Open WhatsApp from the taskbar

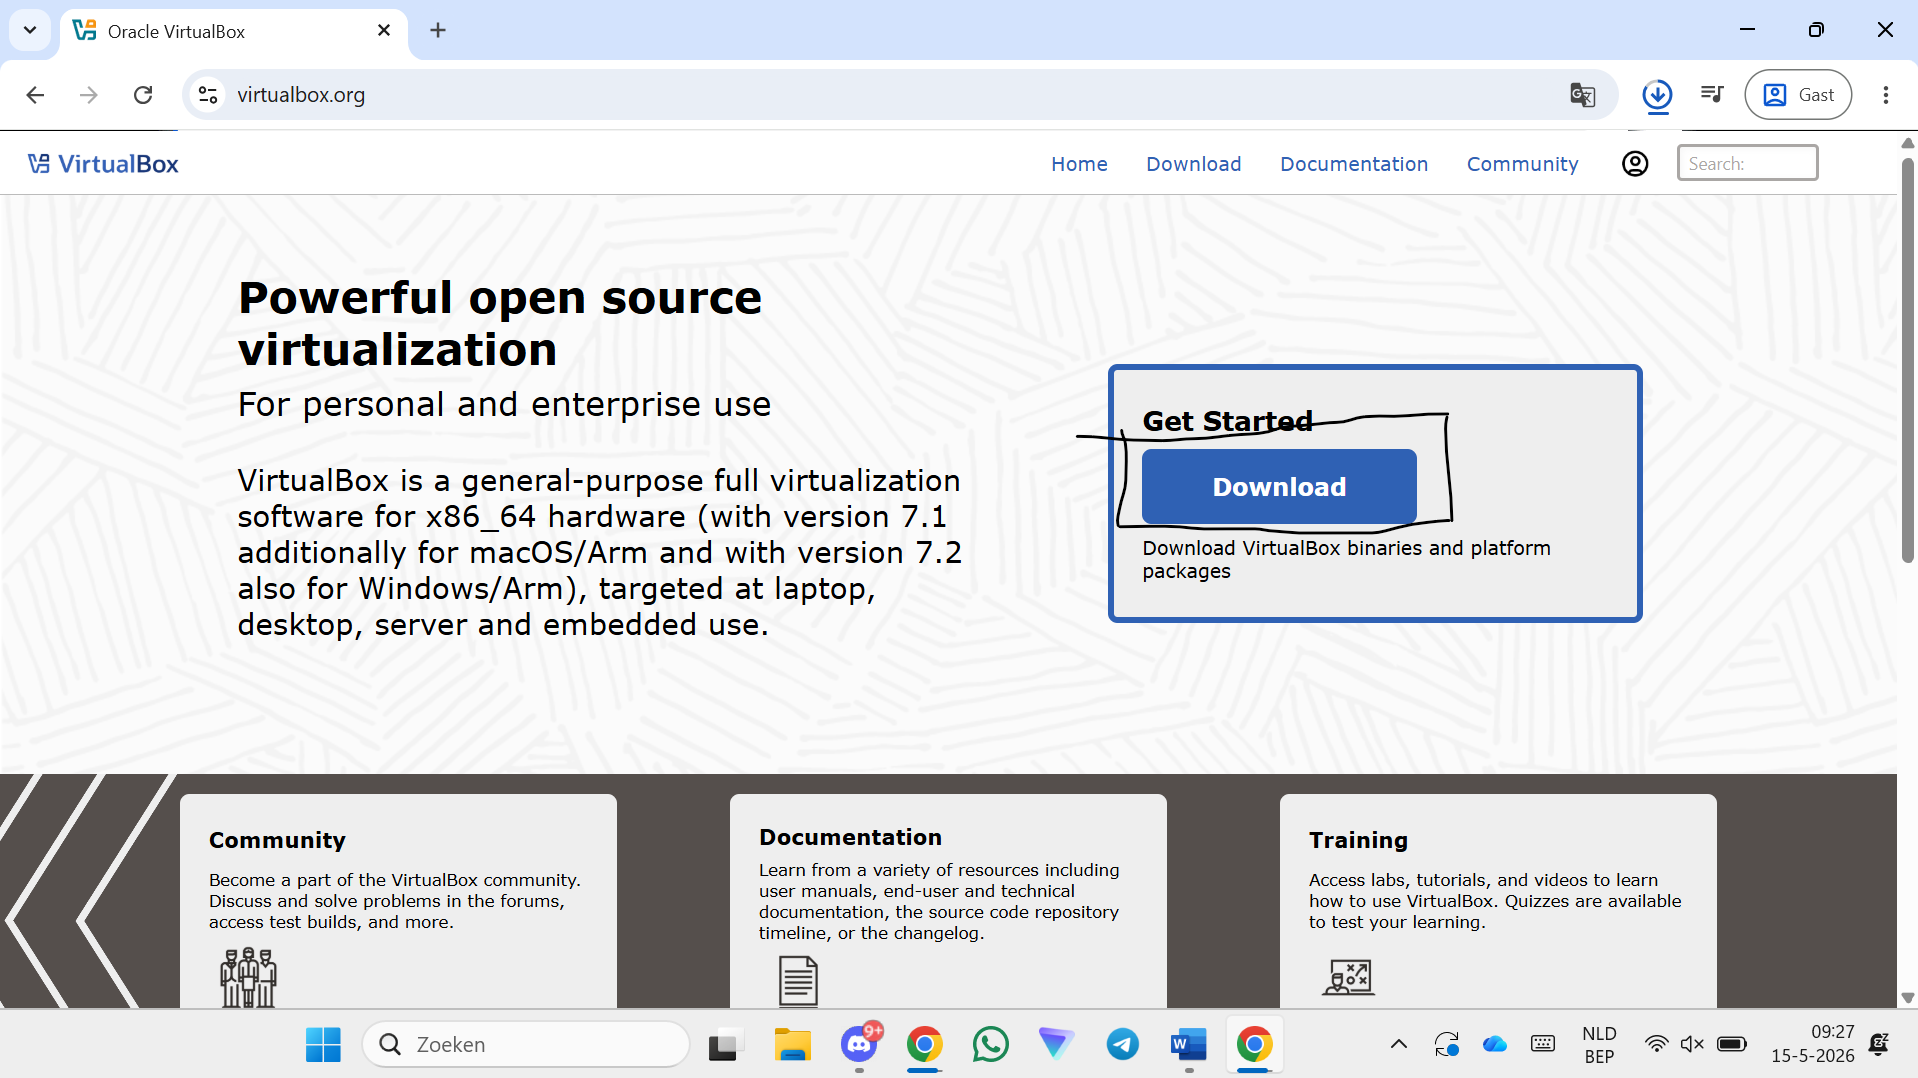991,1045
